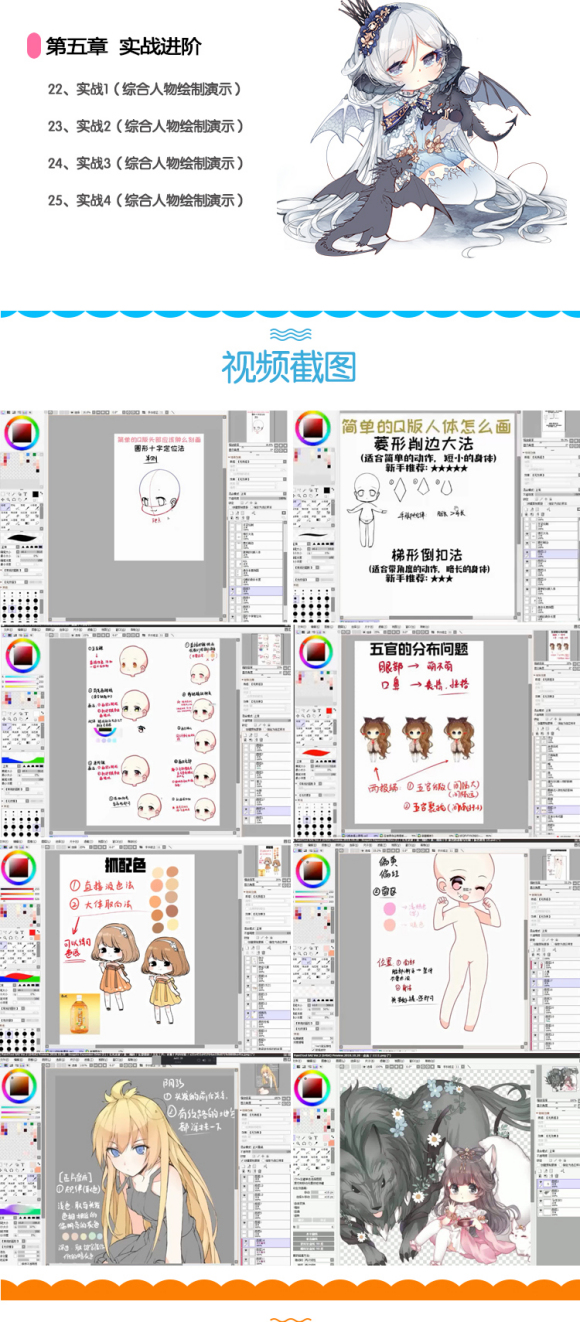Open the 菱形削边大法 body tutorial screenshot
This screenshot has width=580, height=1322.
pos(437,516)
